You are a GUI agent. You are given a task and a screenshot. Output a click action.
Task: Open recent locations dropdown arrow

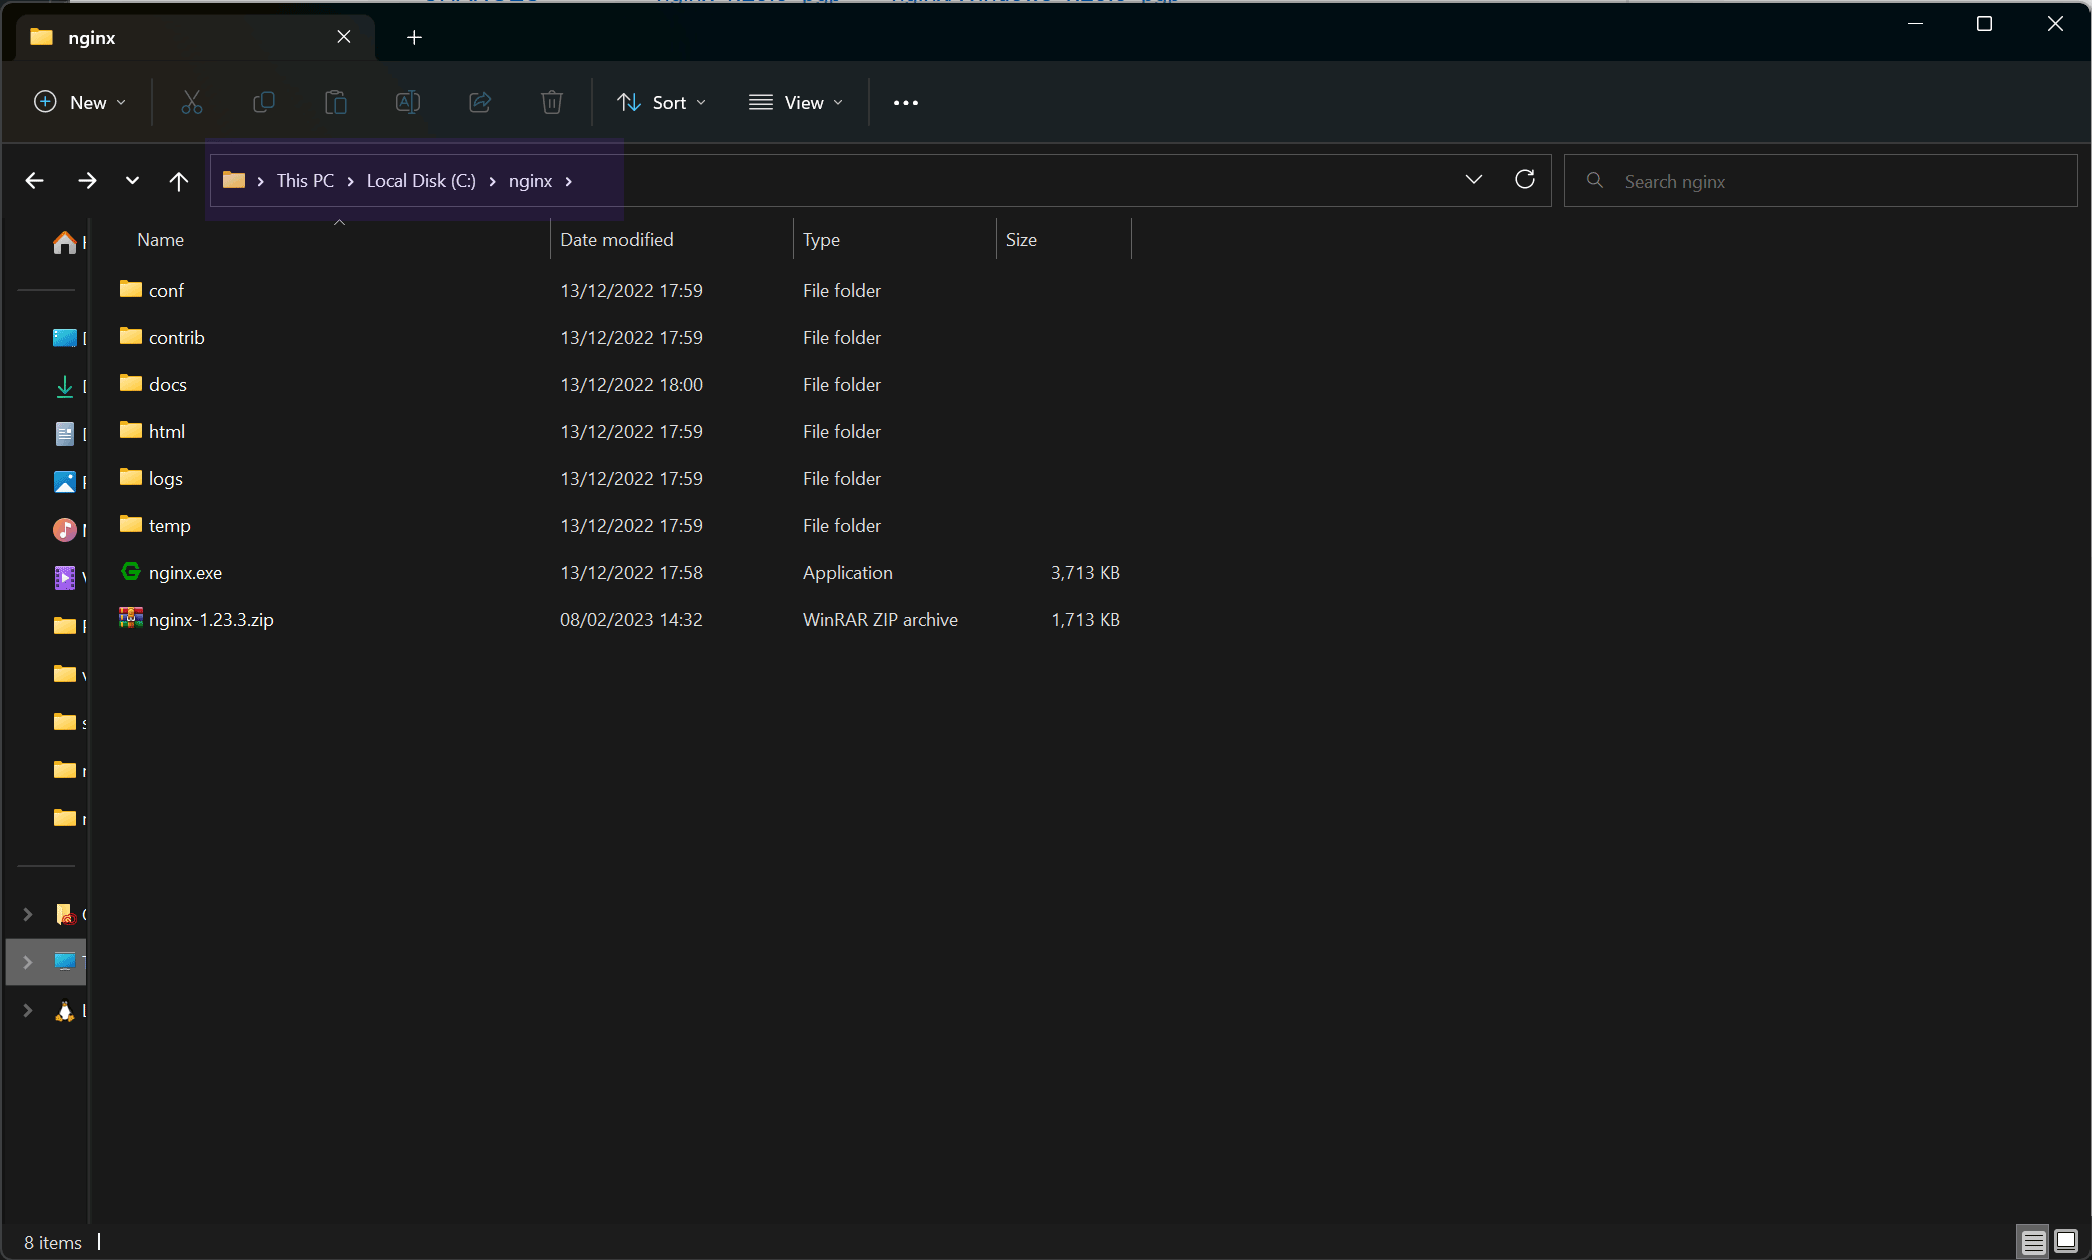tap(132, 181)
